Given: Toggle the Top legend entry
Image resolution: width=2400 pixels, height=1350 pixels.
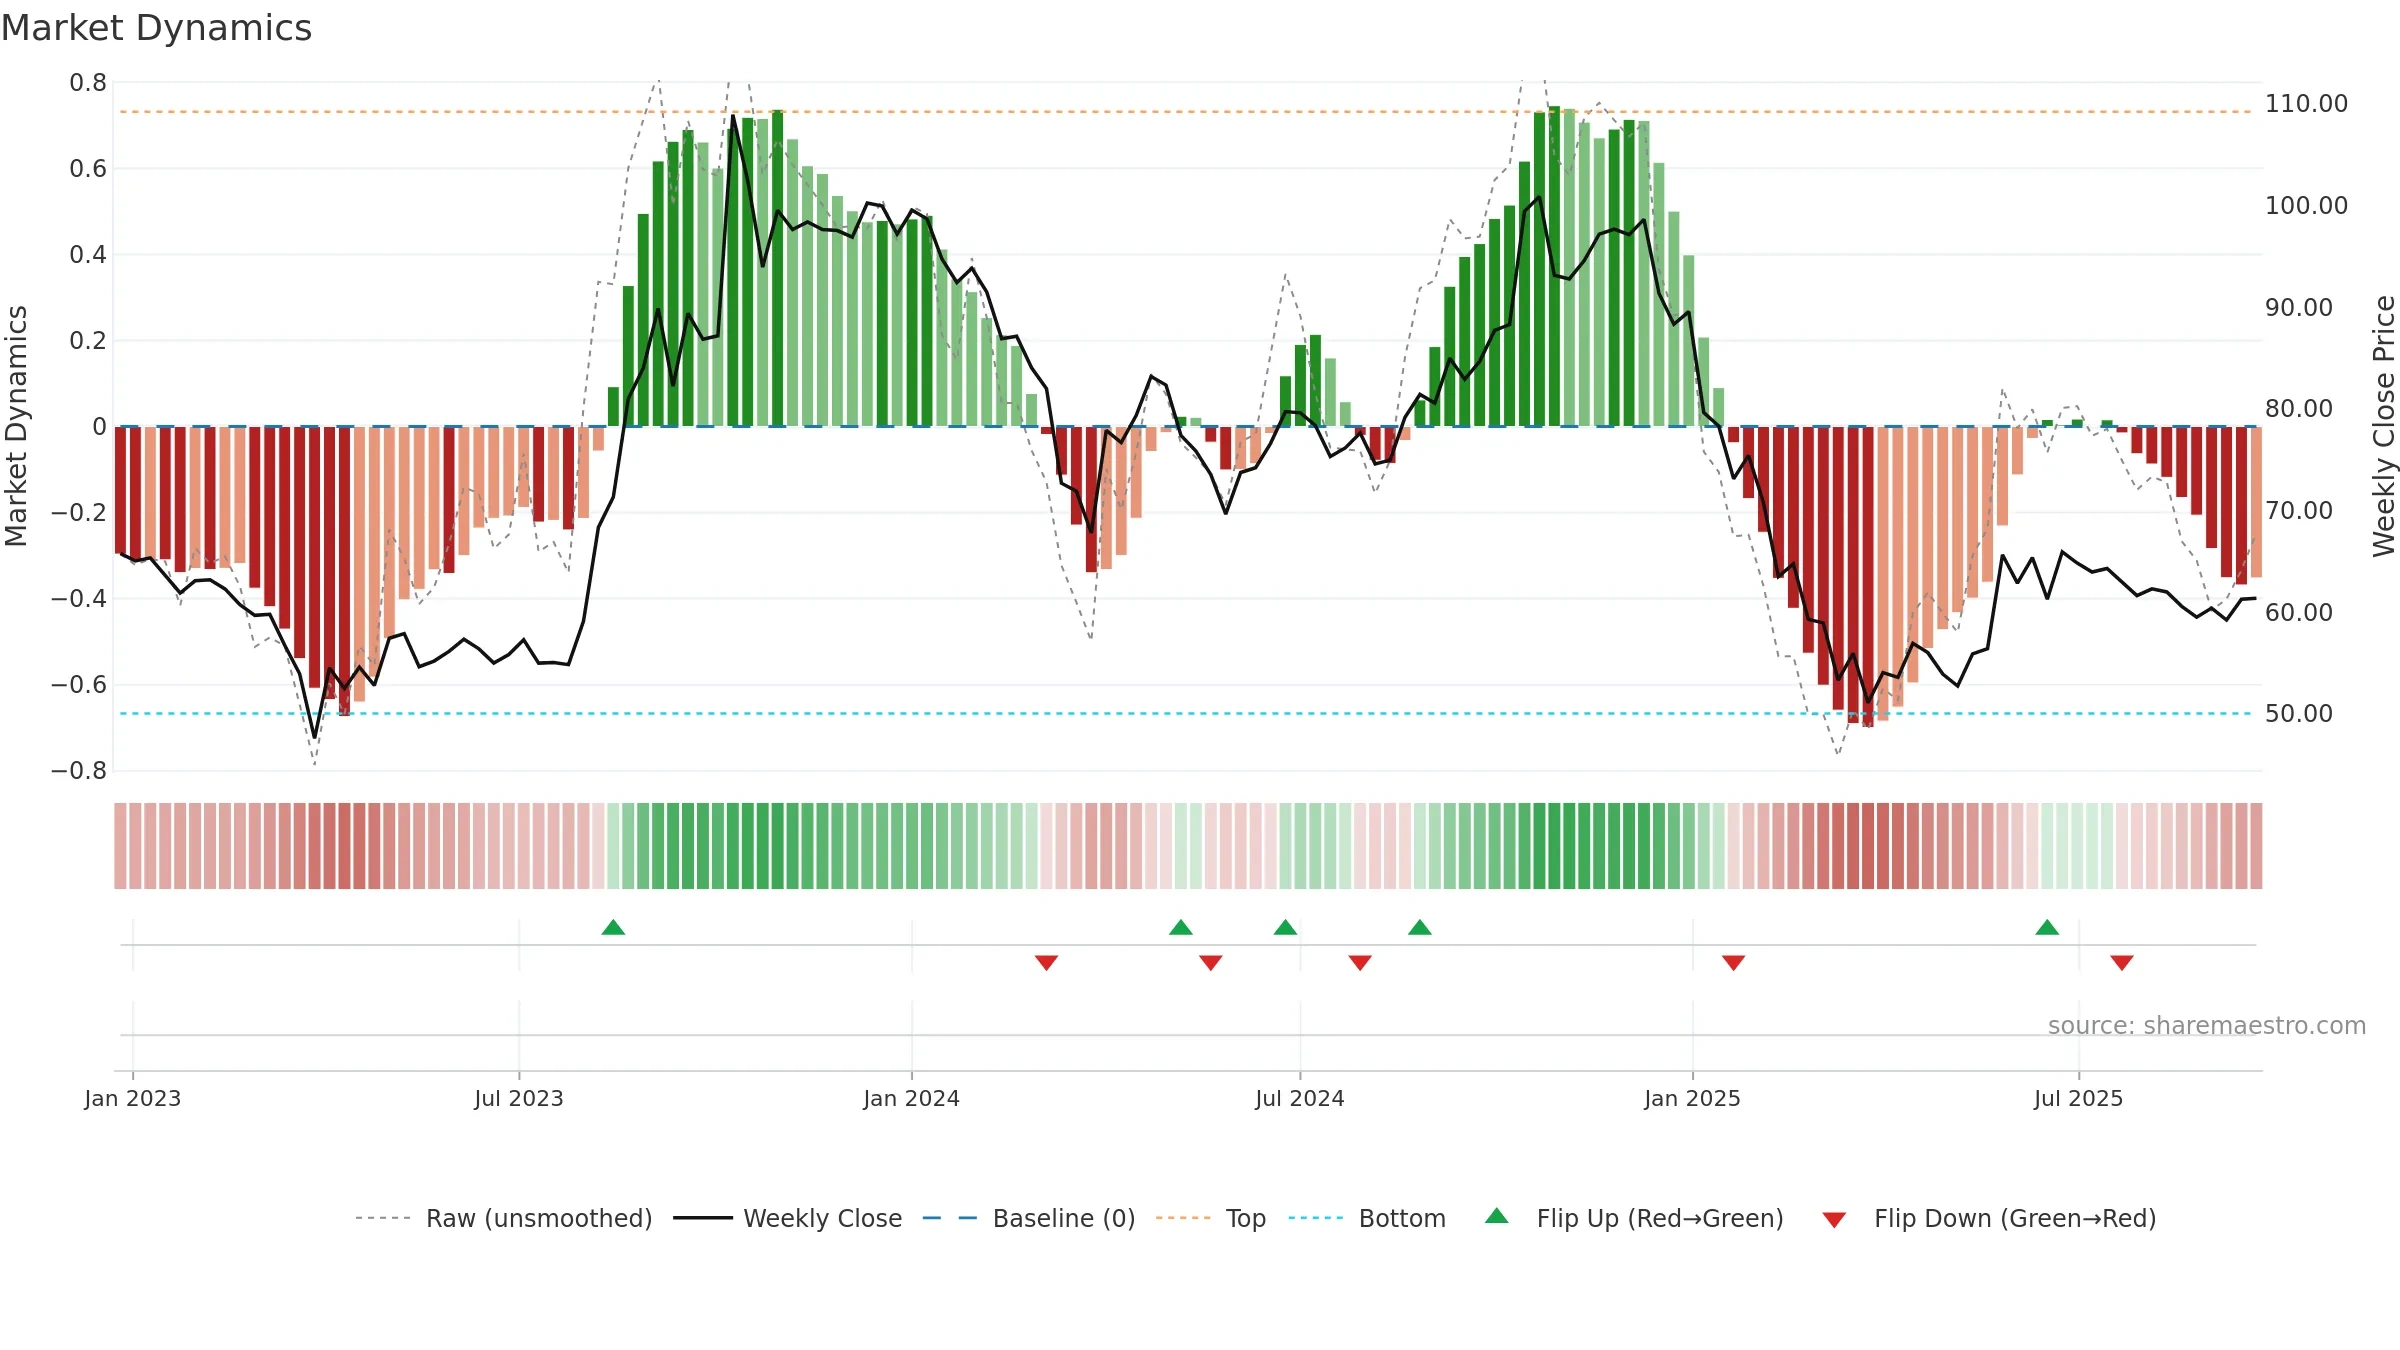Looking at the screenshot, I should [x=1210, y=1218].
